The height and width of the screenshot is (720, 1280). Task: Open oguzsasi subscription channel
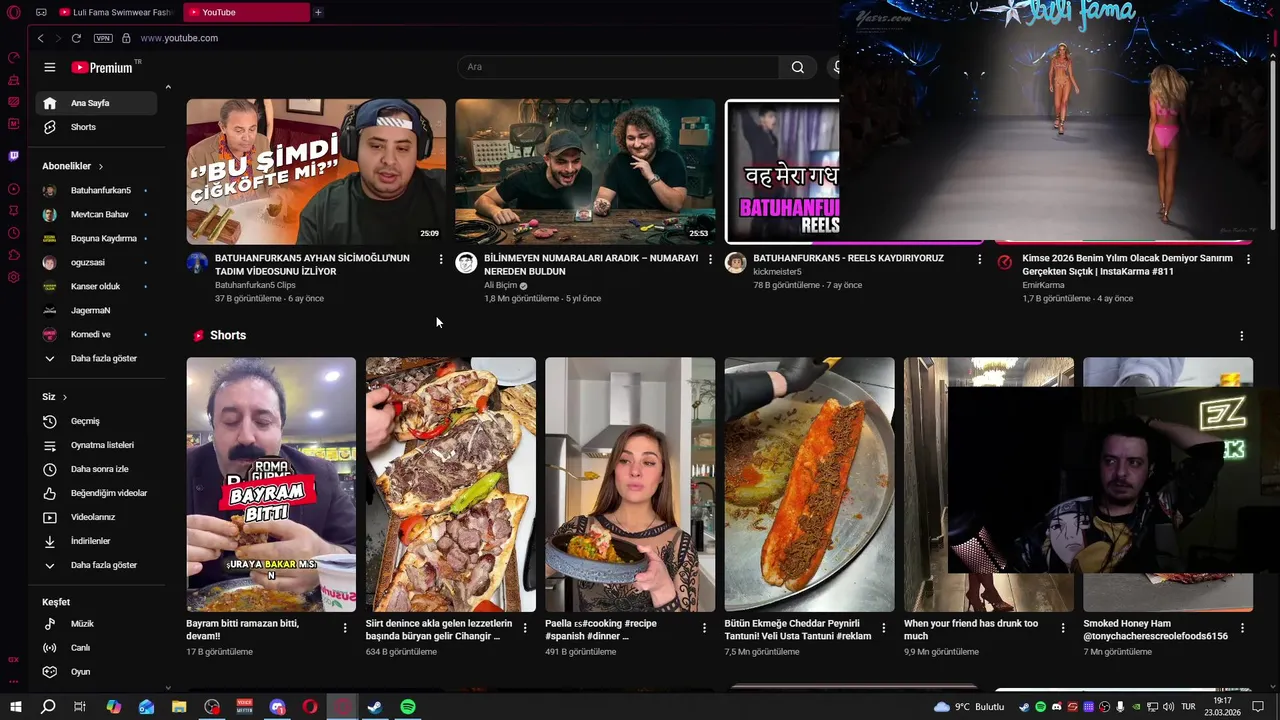click(x=96, y=262)
